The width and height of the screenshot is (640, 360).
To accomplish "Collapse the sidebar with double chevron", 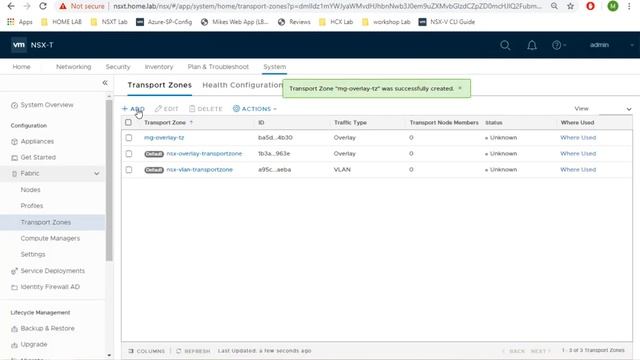I will click(x=105, y=83).
